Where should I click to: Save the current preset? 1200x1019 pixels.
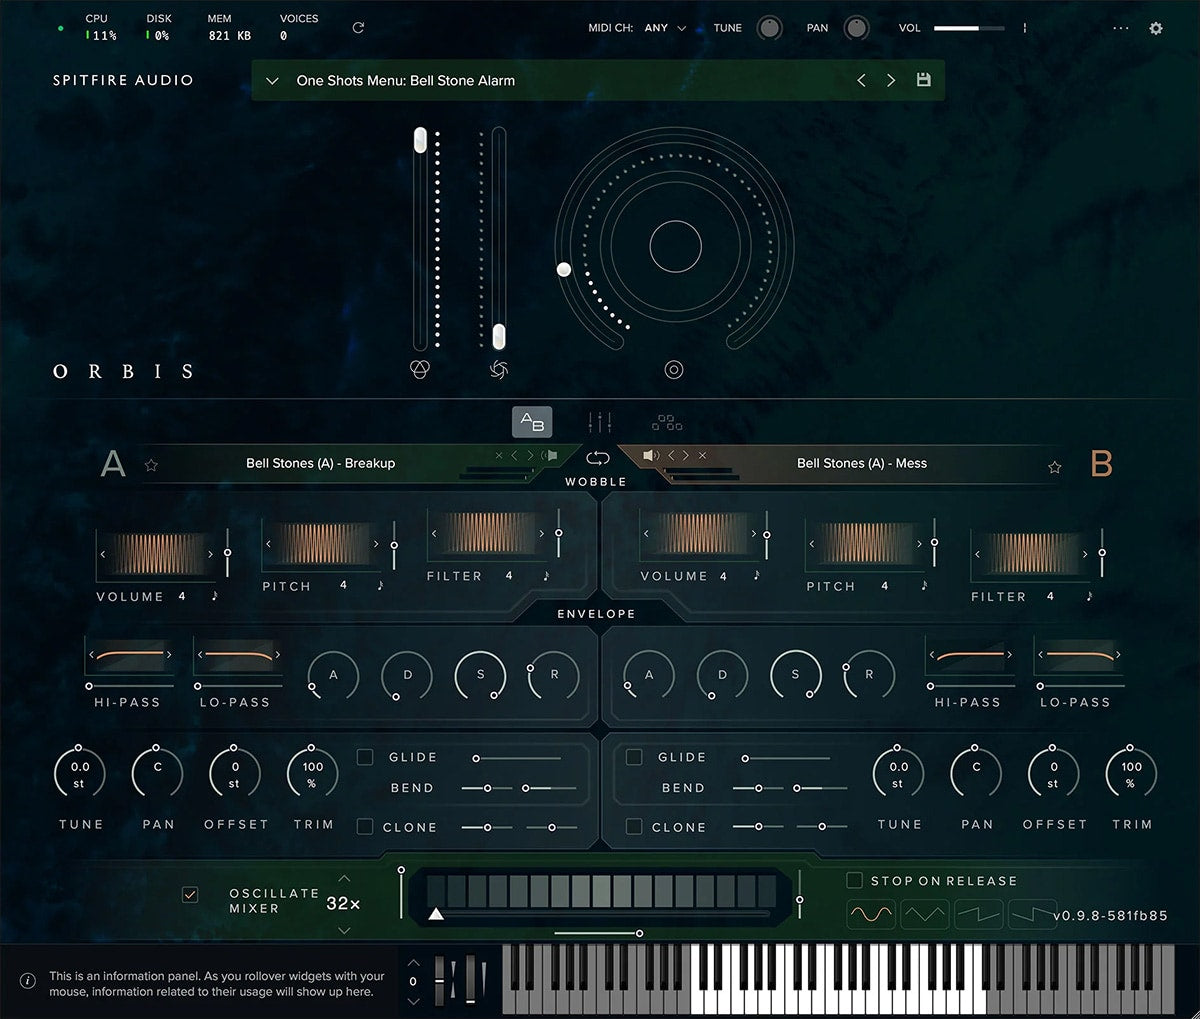[x=922, y=80]
